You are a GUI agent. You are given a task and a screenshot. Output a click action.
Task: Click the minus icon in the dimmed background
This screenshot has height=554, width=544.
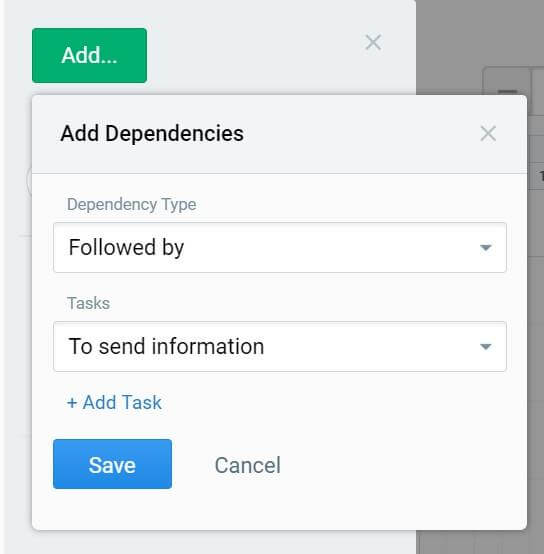pos(507,91)
